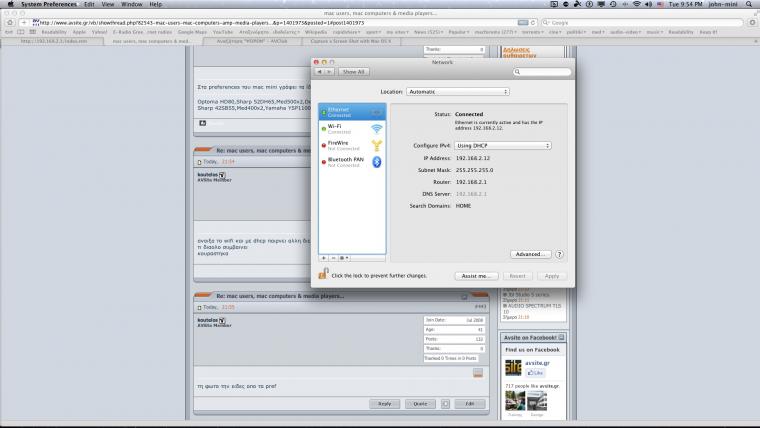
Task: Click the Bluetooth PAN icon in services list
Action: pos(378,161)
